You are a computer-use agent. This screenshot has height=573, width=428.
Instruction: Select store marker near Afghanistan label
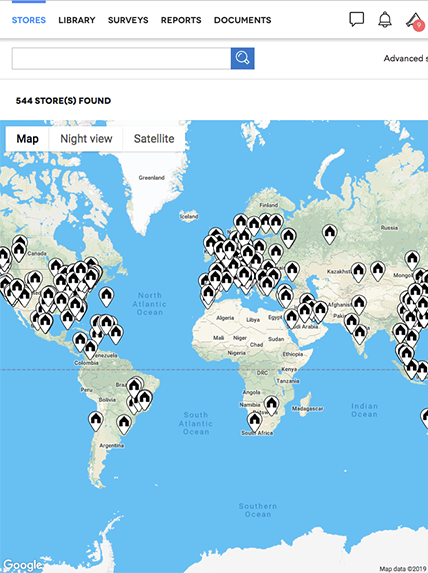click(359, 305)
